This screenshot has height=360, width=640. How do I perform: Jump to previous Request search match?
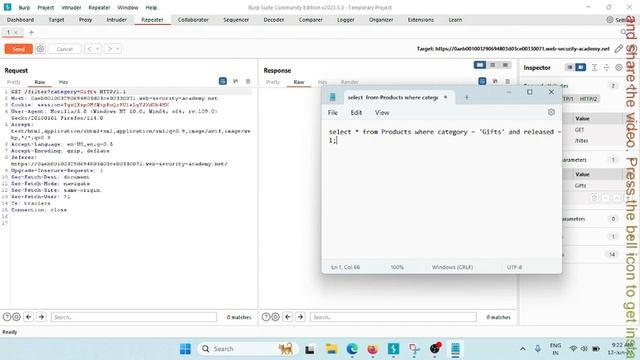pyautogui.click(x=29, y=317)
